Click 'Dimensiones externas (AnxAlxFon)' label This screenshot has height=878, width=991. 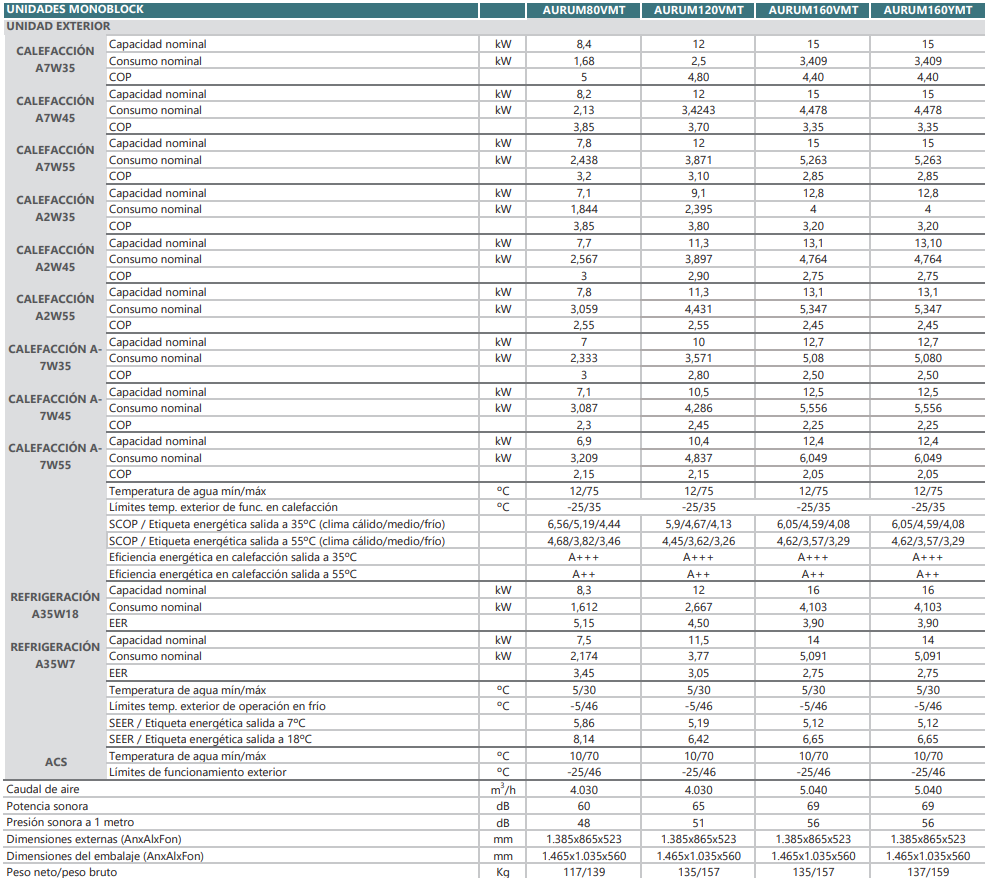click(94, 839)
